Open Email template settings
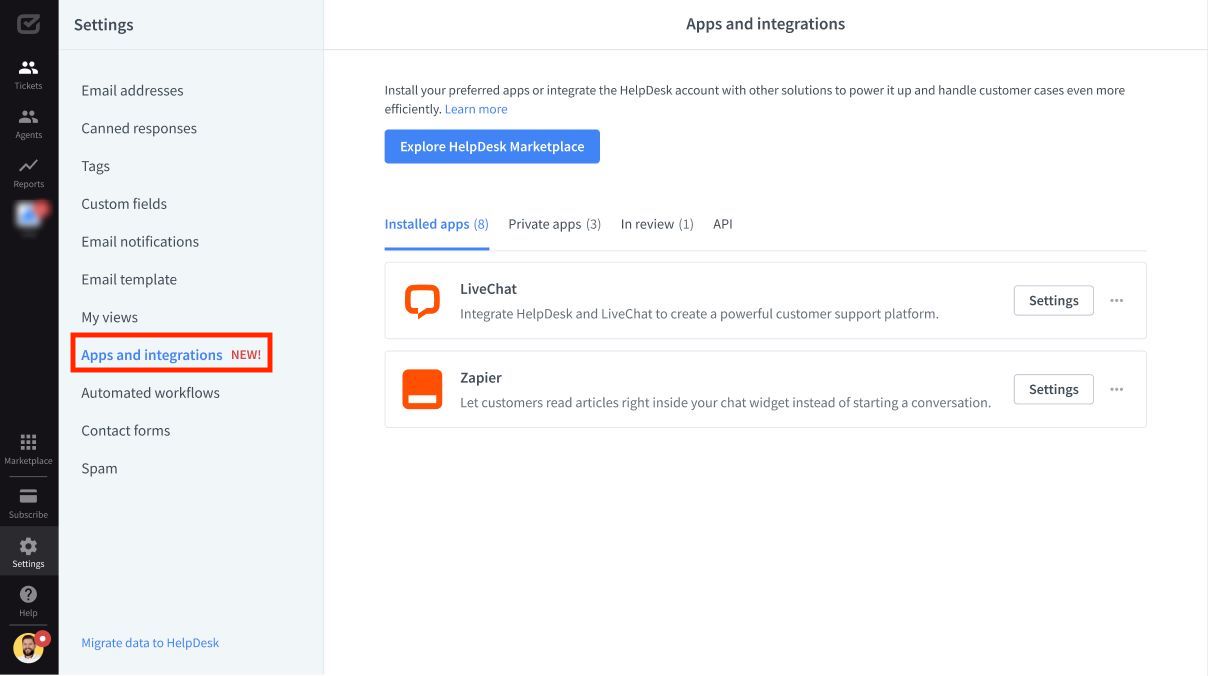The image size is (1208, 676). point(129,280)
